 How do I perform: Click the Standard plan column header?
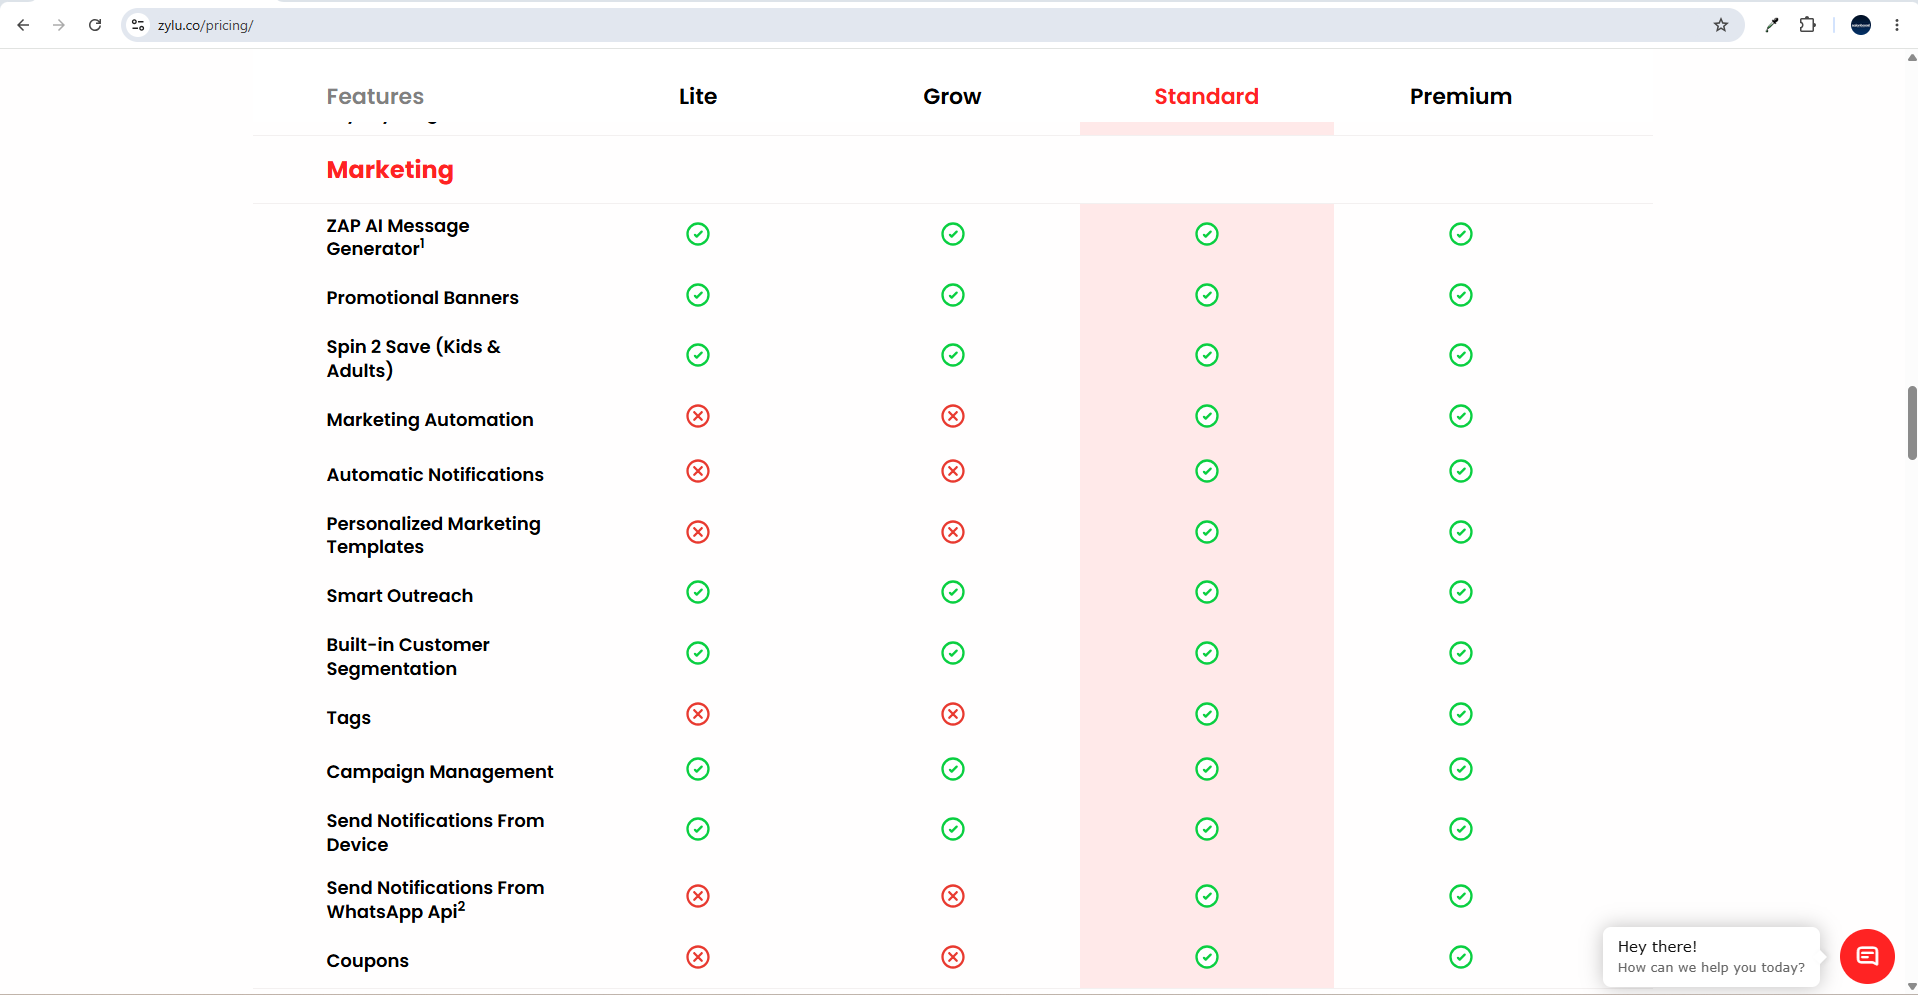[x=1206, y=96]
